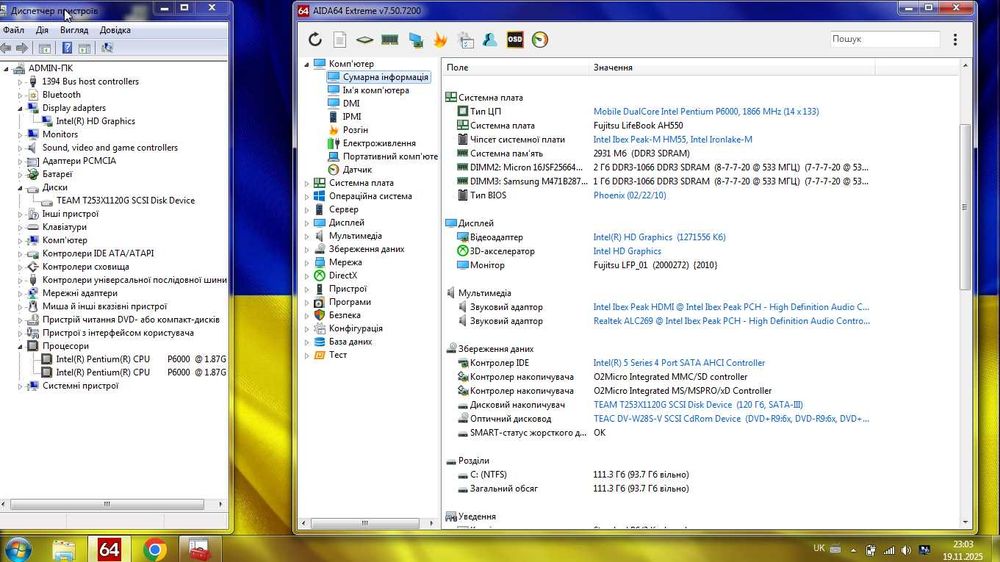Open File Explorer from taskbar
1000x562 pixels.
(64, 550)
